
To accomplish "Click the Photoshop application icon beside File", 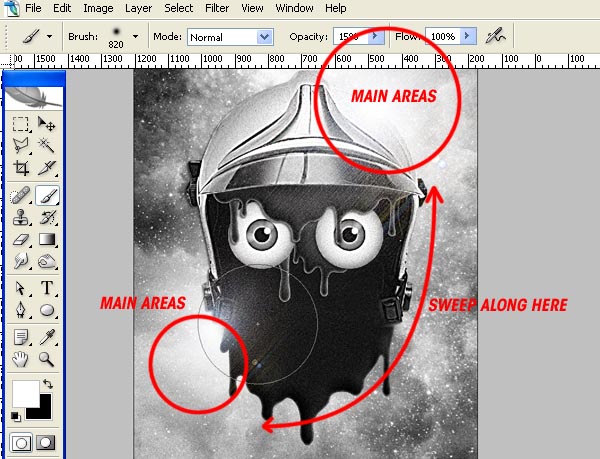I will pos(11,9).
